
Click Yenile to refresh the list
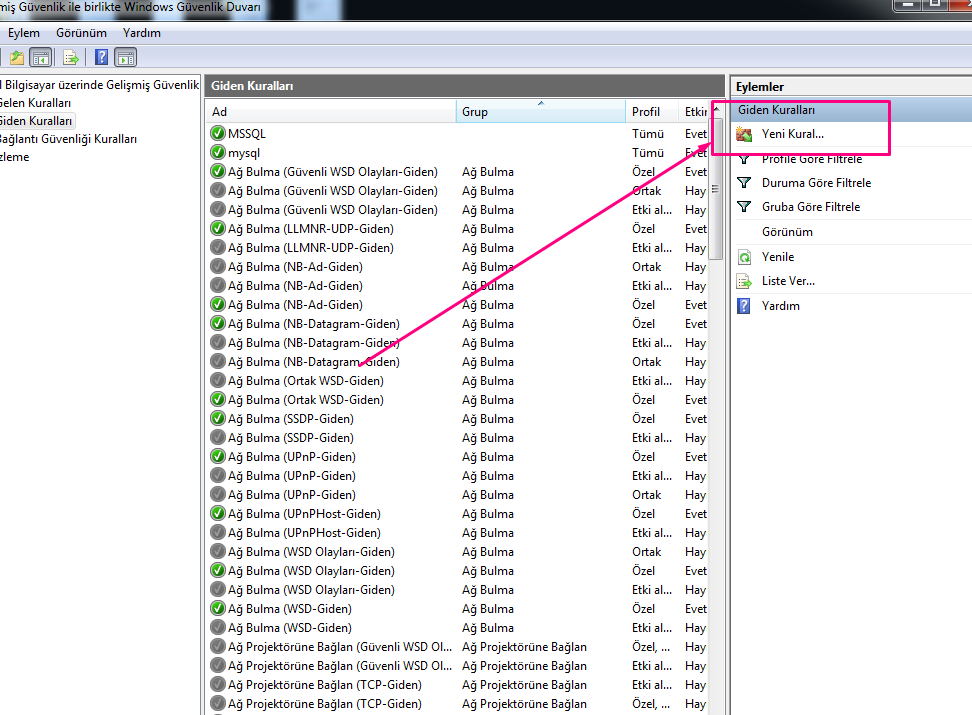tap(777, 257)
